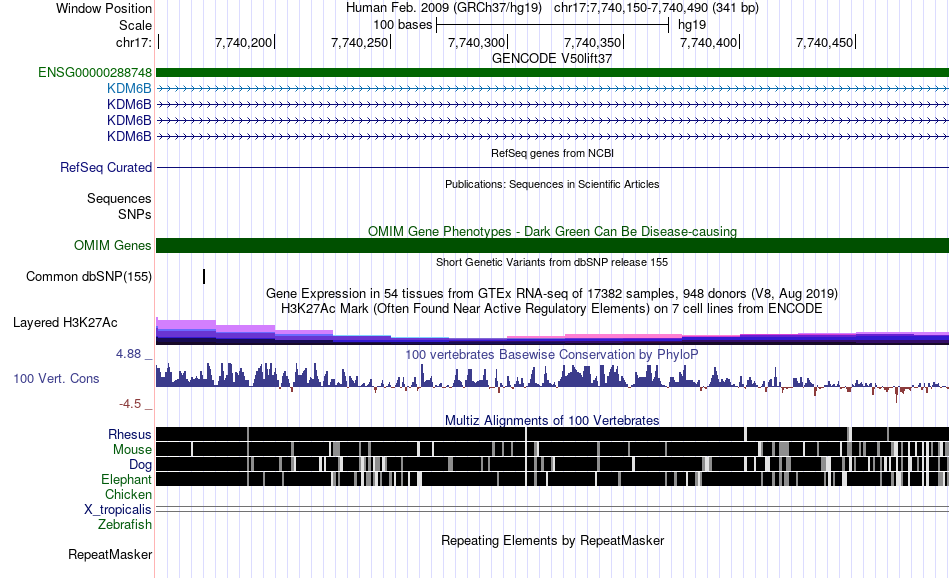Viewport: 950px width, 578px height.
Task: Click the dark green OMIM Genes bar
Action: point(553,245)
